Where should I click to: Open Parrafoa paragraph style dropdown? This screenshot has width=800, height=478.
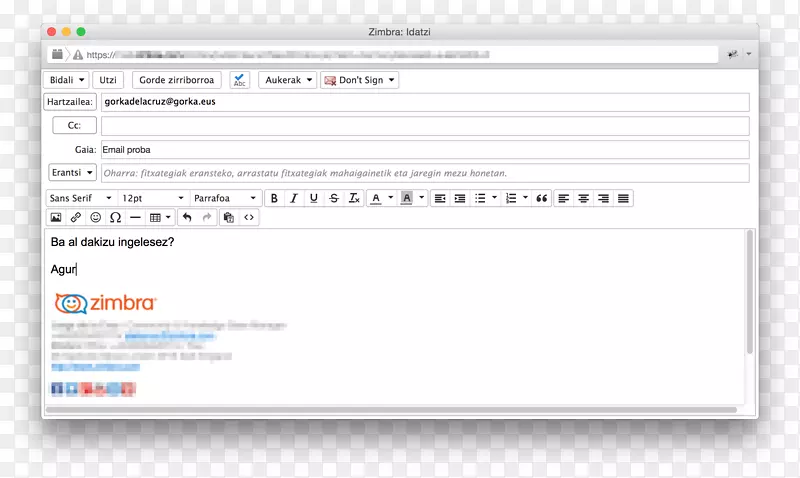click(x=225, y=198)
